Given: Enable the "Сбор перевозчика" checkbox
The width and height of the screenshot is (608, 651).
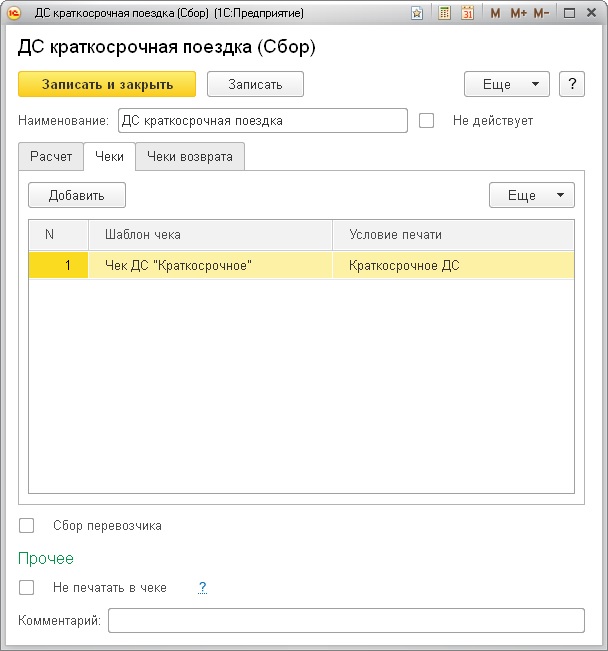Looking at the screenshot, I should (27, 526).
